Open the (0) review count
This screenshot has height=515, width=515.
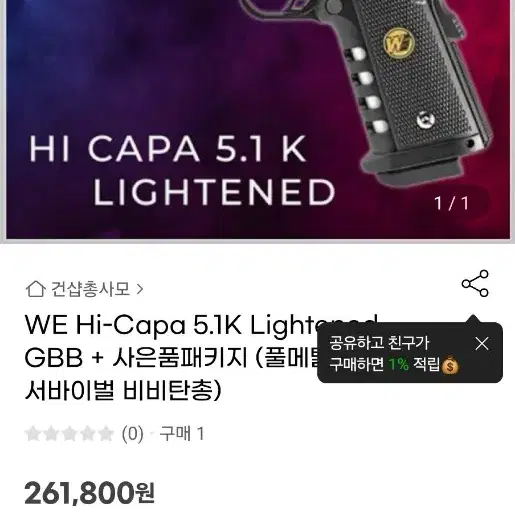click(x=133, y=434)
